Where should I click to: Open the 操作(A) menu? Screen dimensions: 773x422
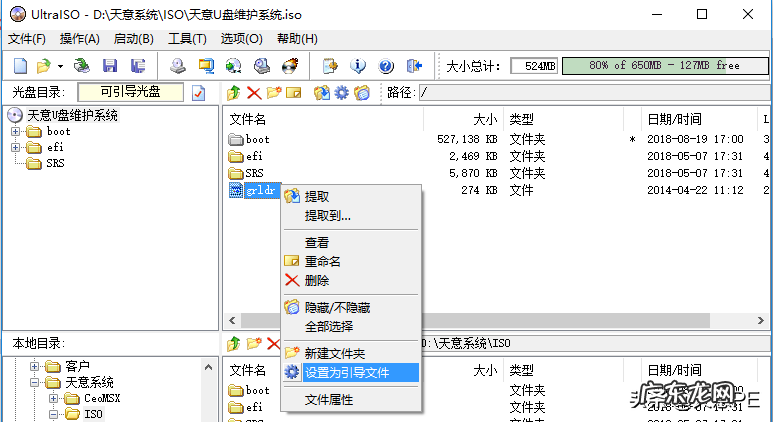[x=79, y=39]
